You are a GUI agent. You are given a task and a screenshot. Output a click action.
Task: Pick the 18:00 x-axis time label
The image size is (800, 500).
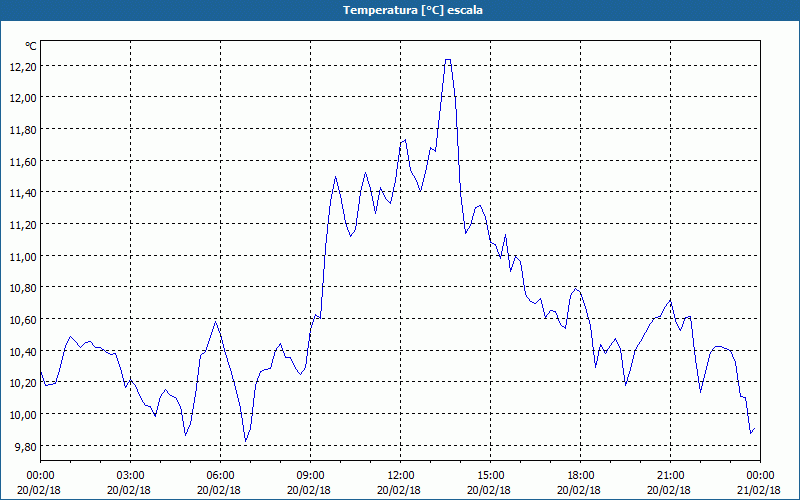[x=581, y=476]
